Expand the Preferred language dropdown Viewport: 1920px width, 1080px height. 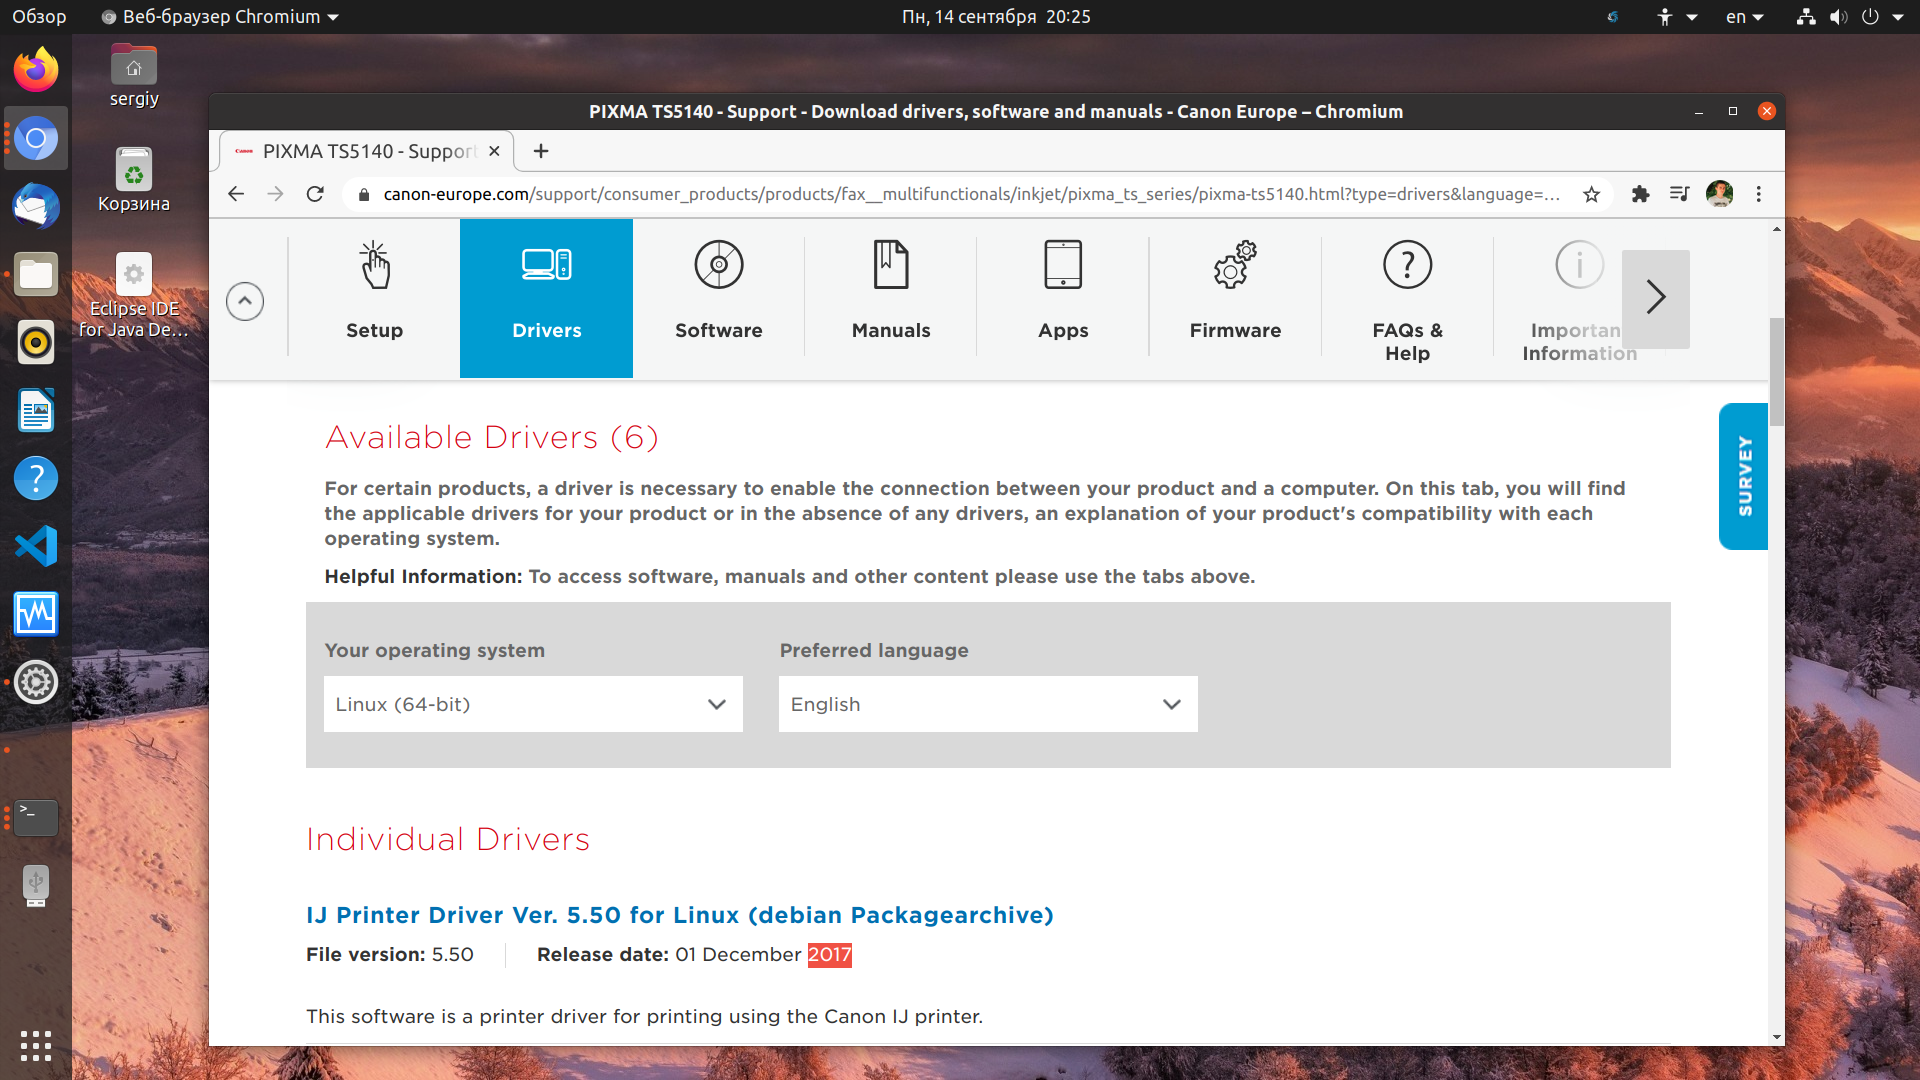(988, 704)
